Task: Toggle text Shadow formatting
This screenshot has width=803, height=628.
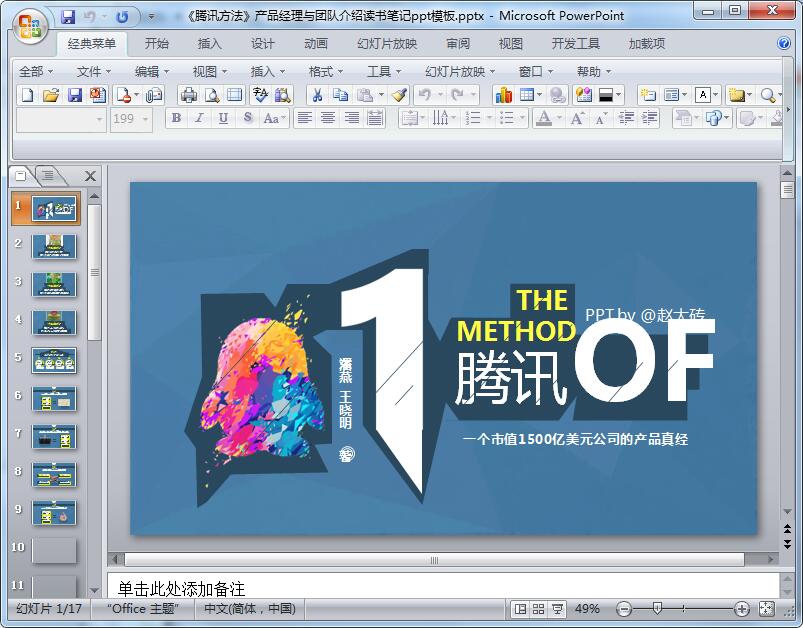Action: pyautogui.click(x=247, y=119)
